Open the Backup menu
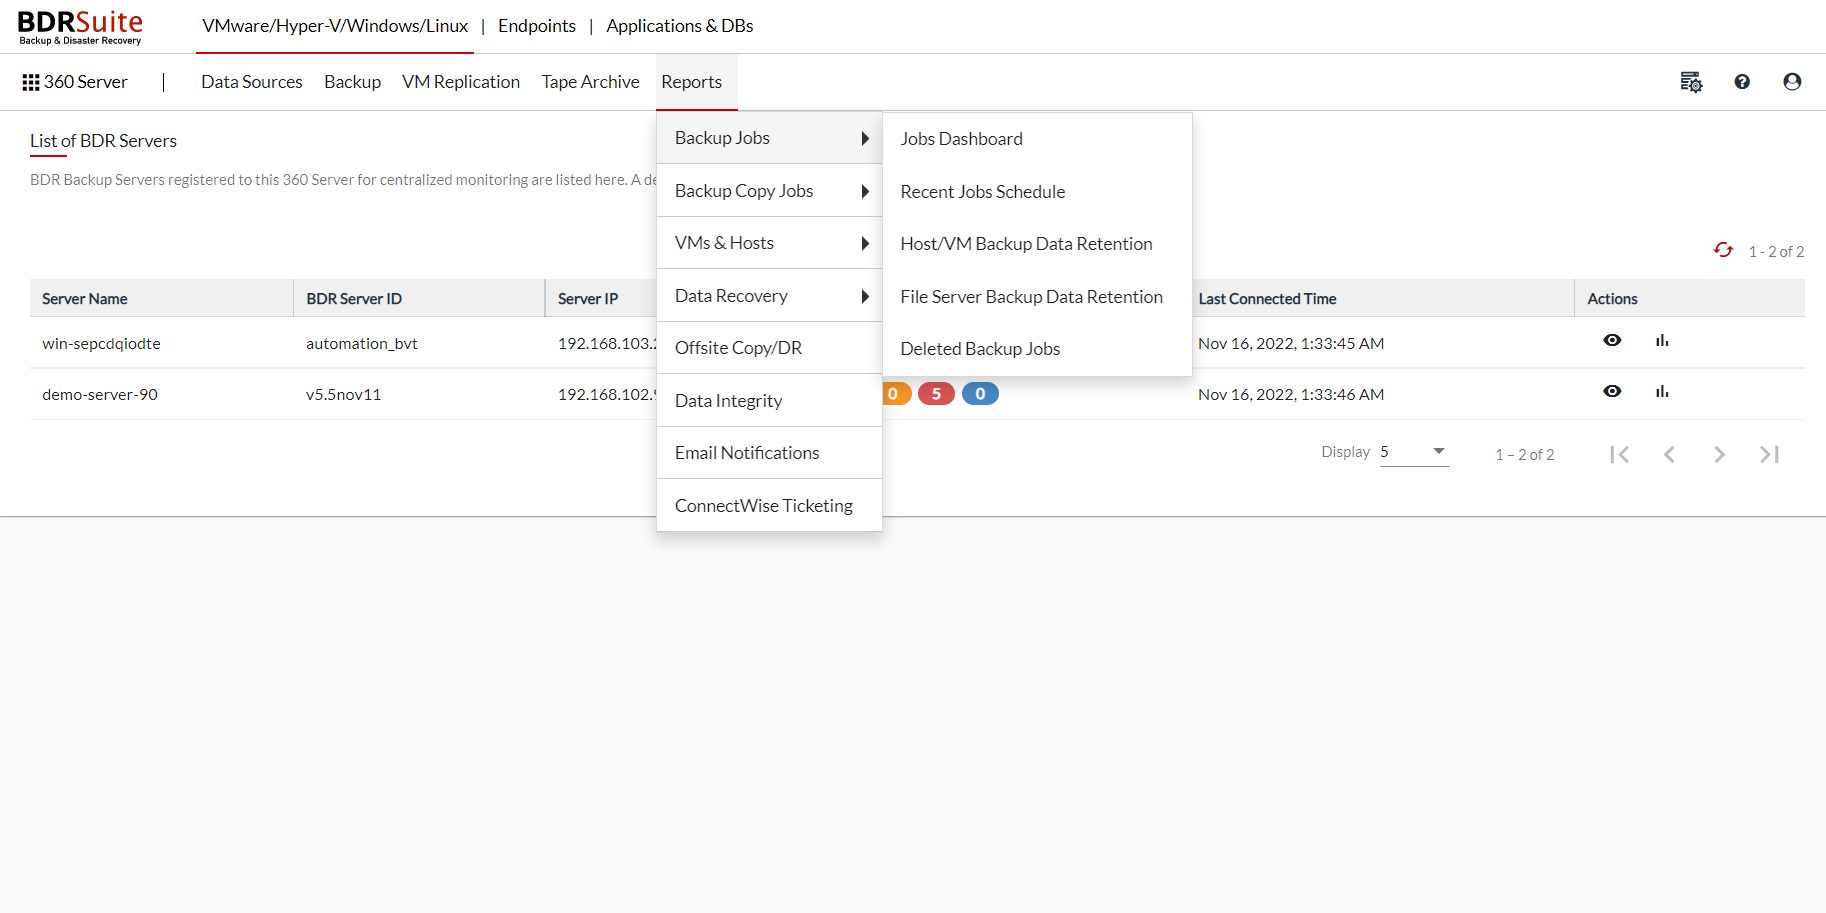Image resolution: width=1826 pixels, height=913 pixels. click(x=352, y=82)
